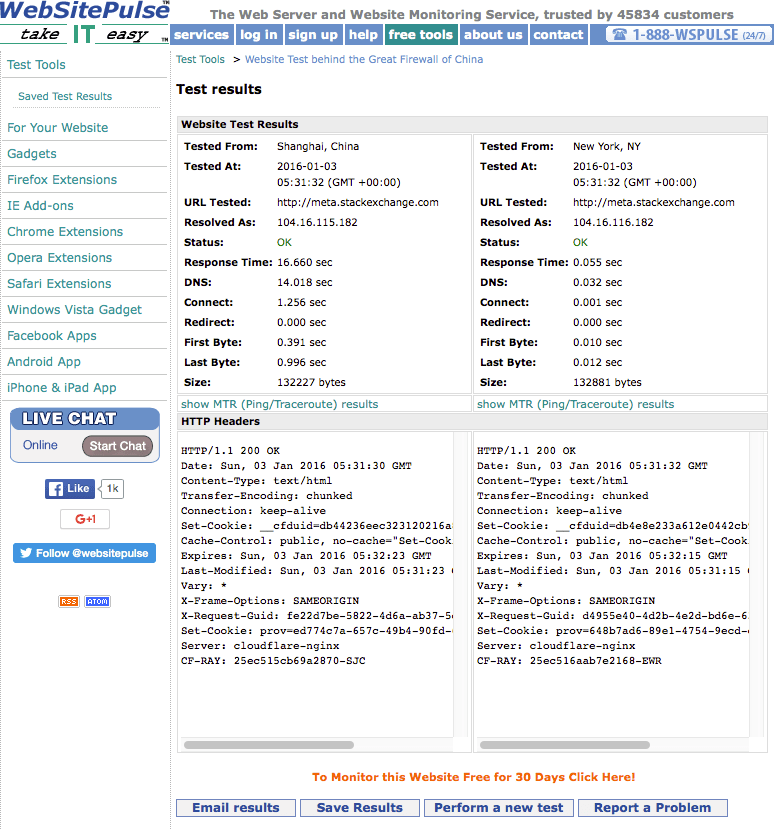Click the CF-RAY header ending in SJC
The width and height of the screenshot is (774, 829).
pyautogui.click(x=273, y=661)
